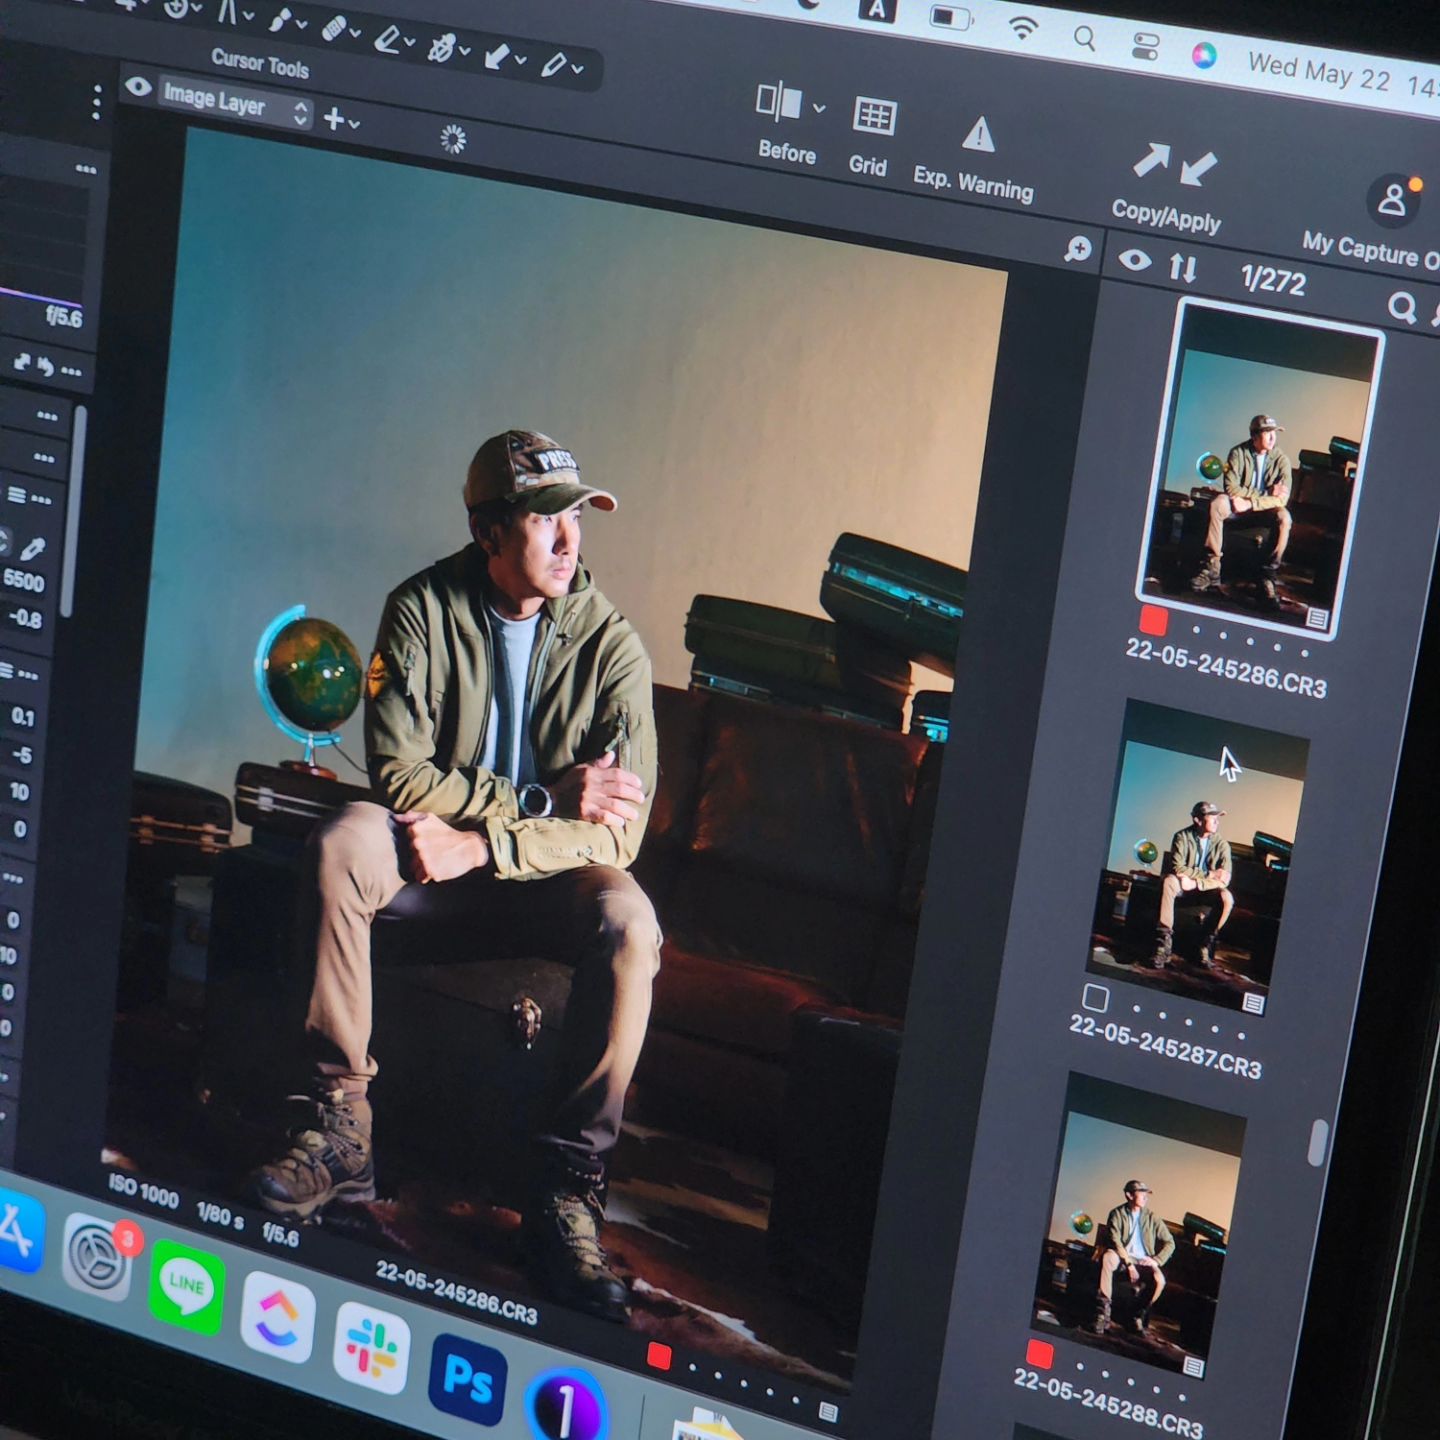Toggle the layer visibility eye icon

(138, 88)
